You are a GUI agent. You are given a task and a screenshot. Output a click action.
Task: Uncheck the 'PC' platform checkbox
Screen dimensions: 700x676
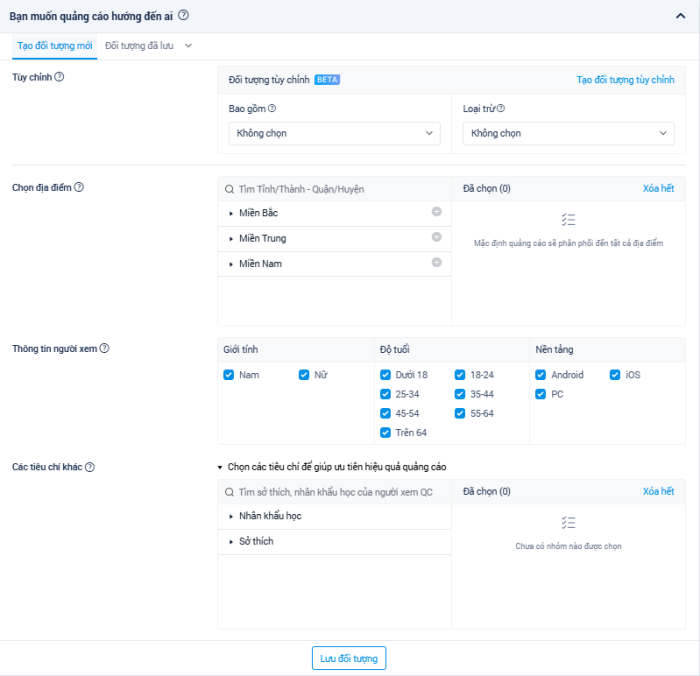click(541, 394)
